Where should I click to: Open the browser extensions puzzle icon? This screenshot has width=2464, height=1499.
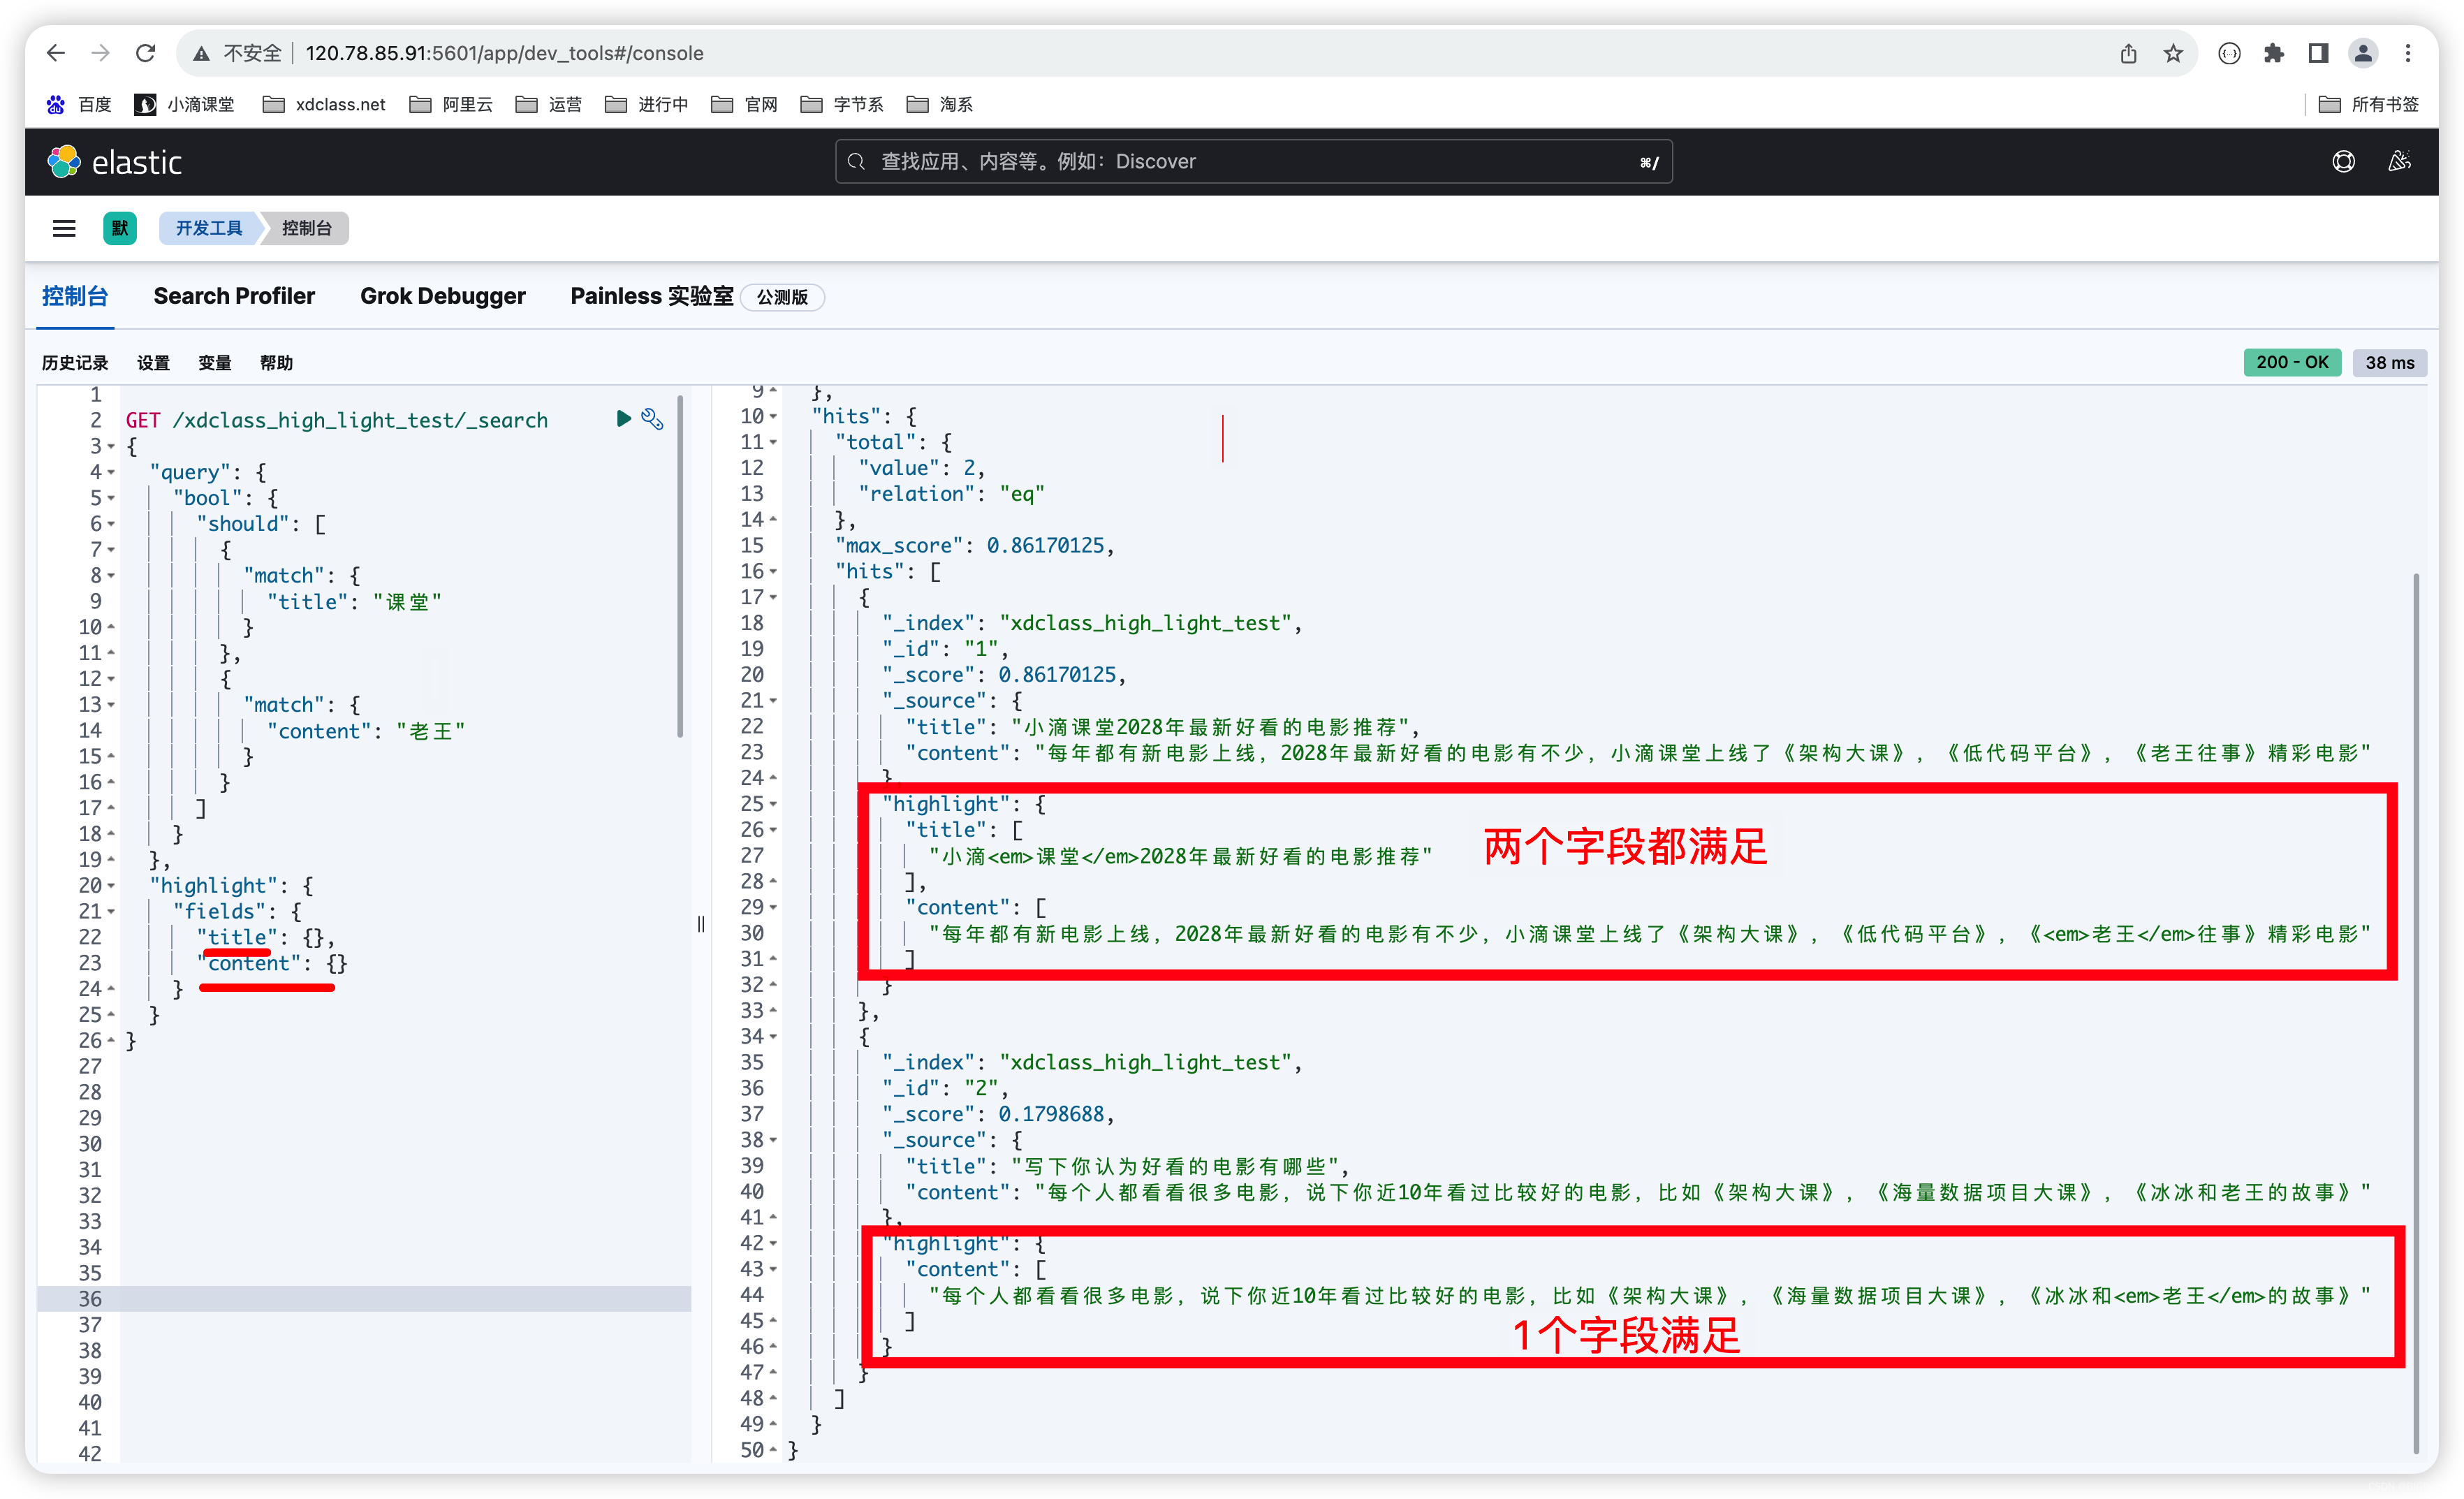coord(2274,53)
